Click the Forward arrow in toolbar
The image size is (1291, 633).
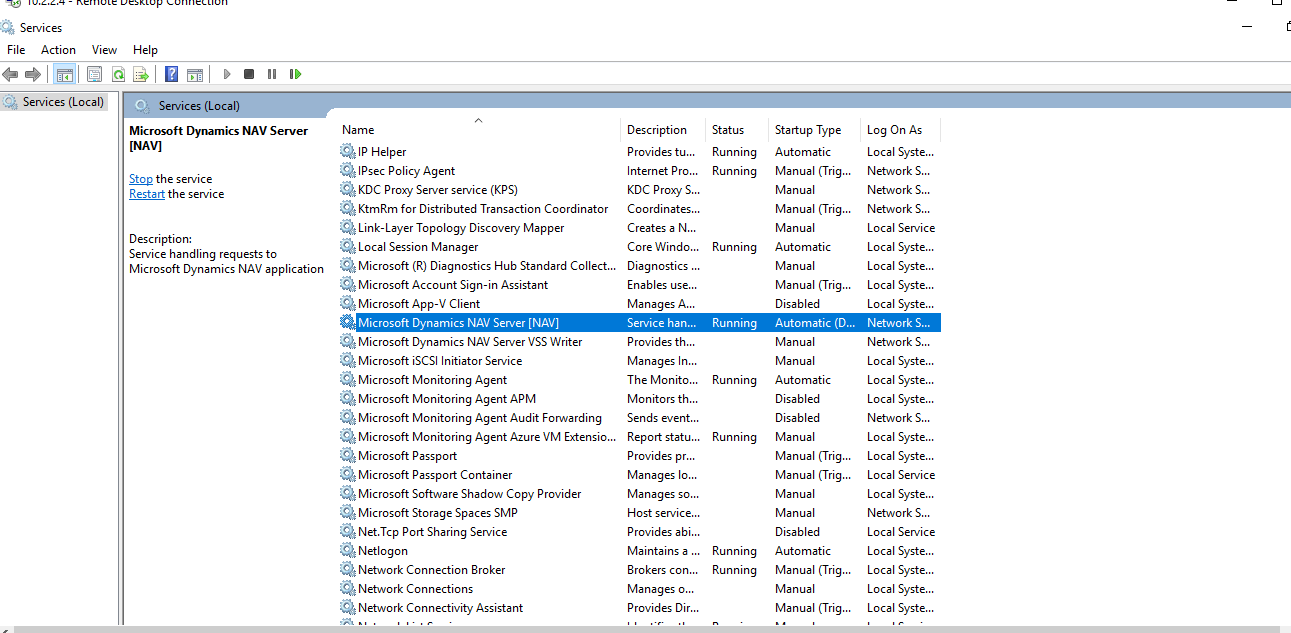coord(33,74)
